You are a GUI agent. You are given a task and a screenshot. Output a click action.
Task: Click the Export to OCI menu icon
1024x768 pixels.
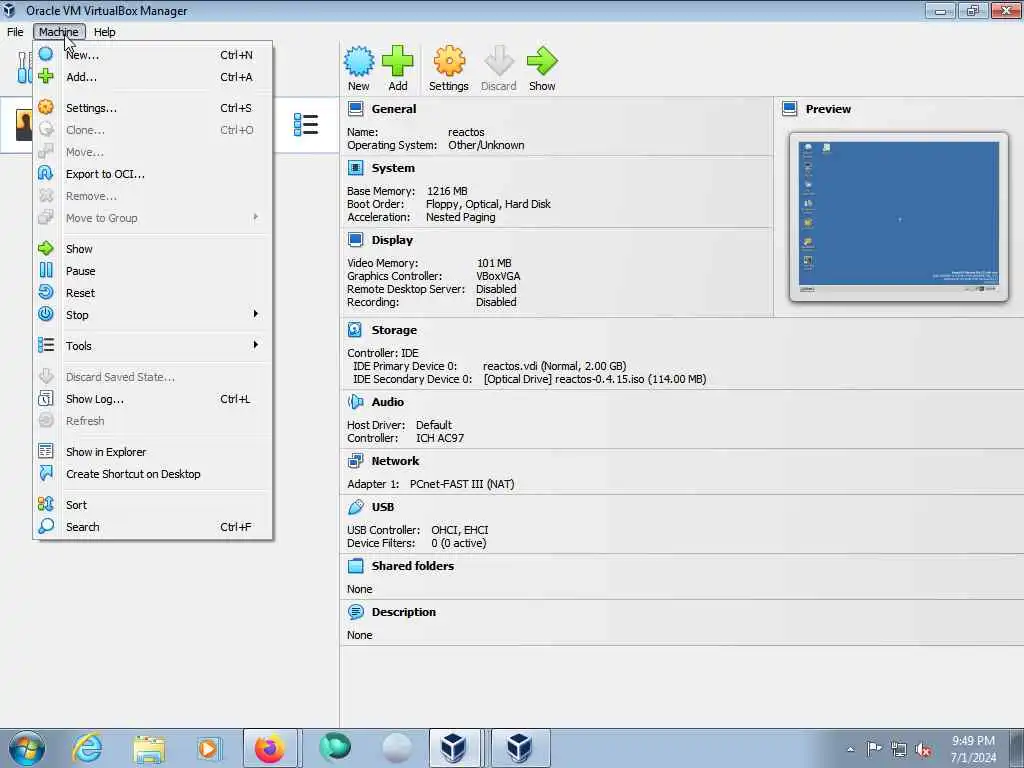46,173
